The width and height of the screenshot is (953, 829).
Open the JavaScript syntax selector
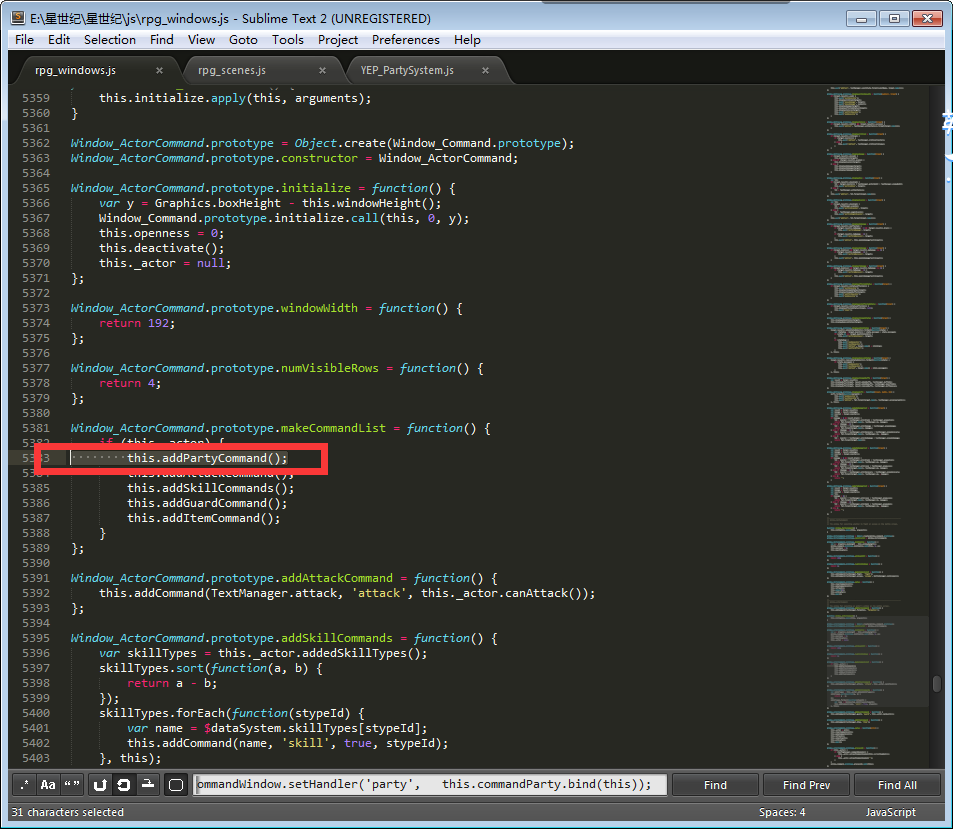pyautogui.click(x=891, y=812)
